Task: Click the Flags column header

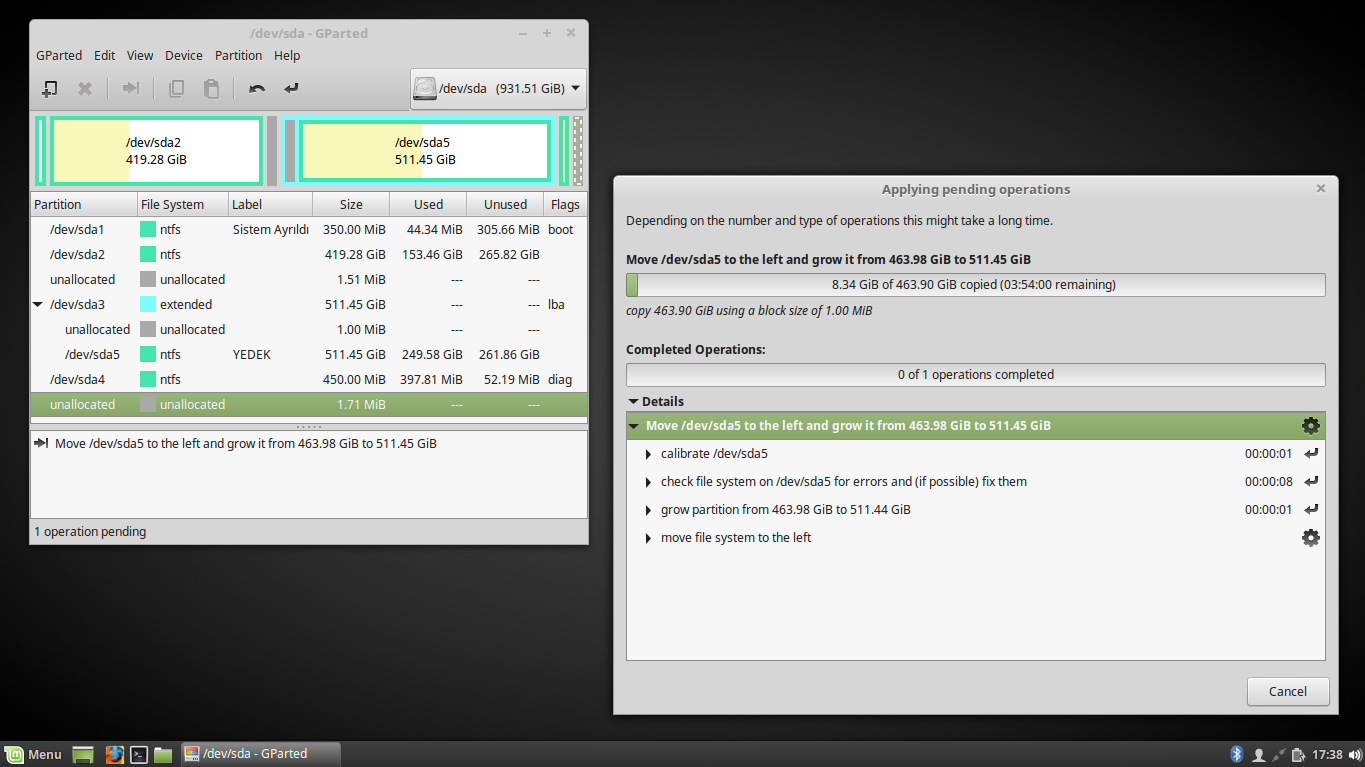Action: point(565,205)
